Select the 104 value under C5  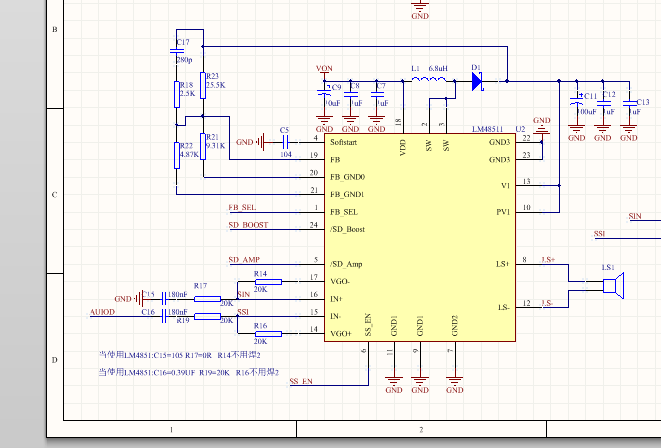286,154
